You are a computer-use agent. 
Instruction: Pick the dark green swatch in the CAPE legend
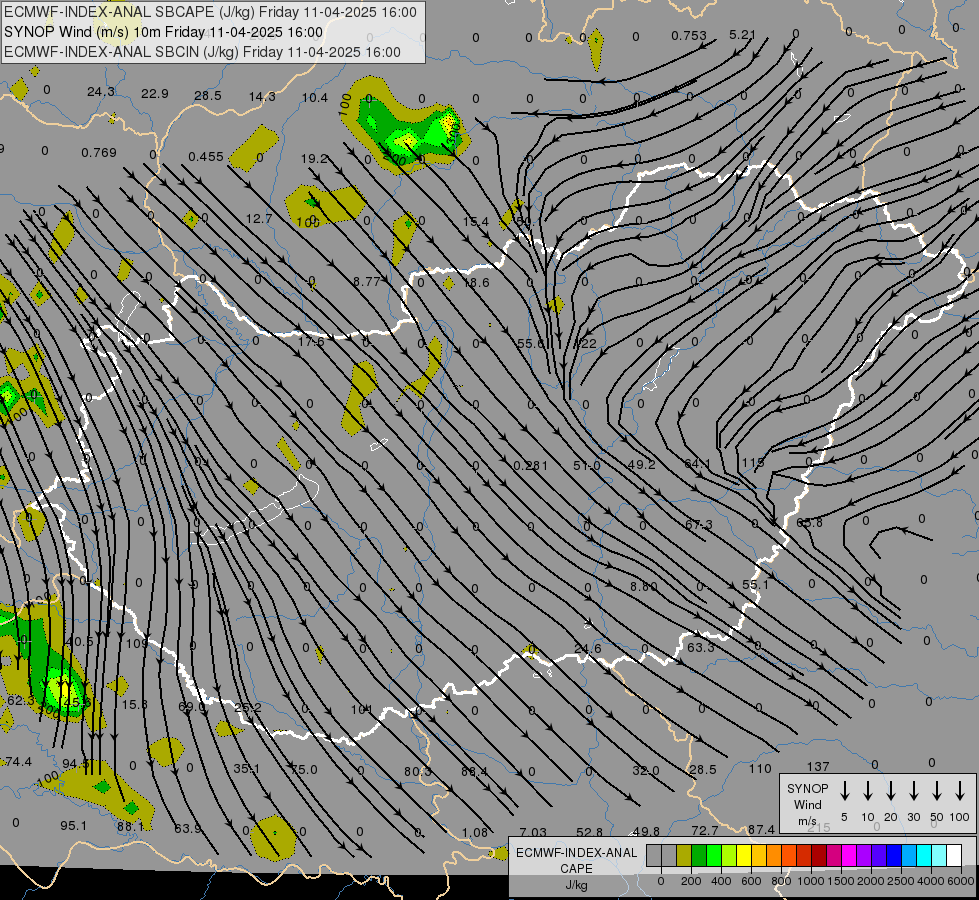click(x=699, y=856)
